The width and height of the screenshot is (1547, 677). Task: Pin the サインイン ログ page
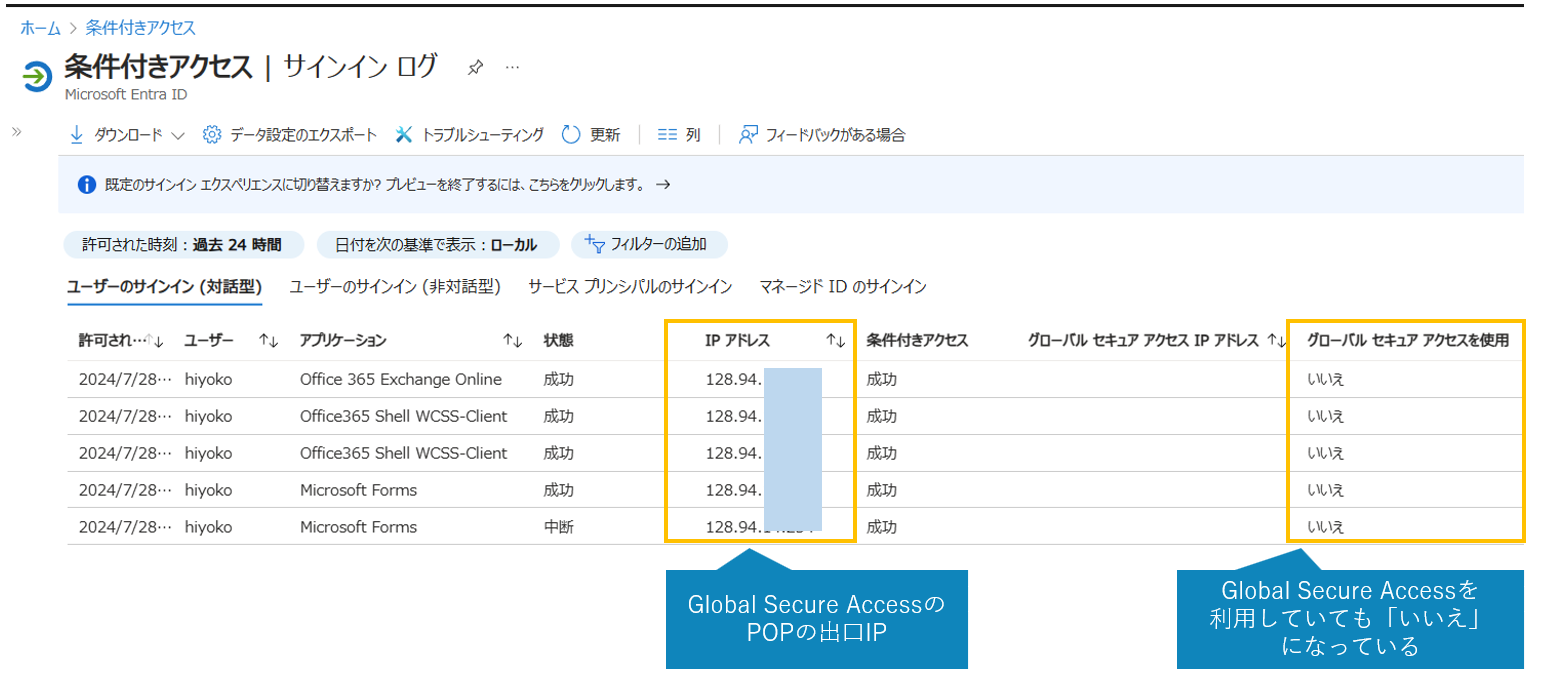(x=476, y=68)
